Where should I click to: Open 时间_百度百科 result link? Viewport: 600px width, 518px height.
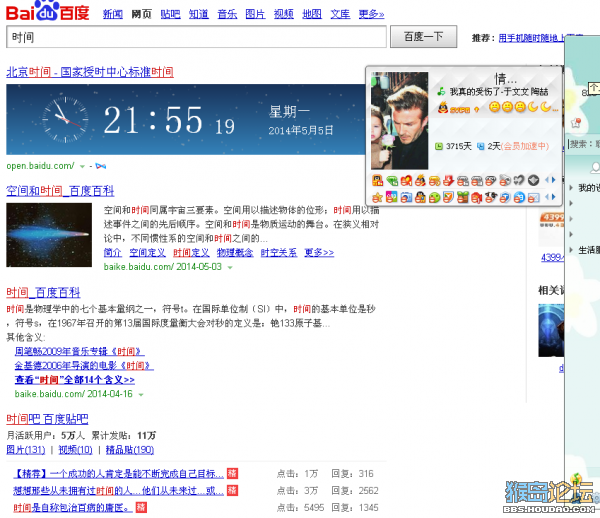(x=43, y=293)
